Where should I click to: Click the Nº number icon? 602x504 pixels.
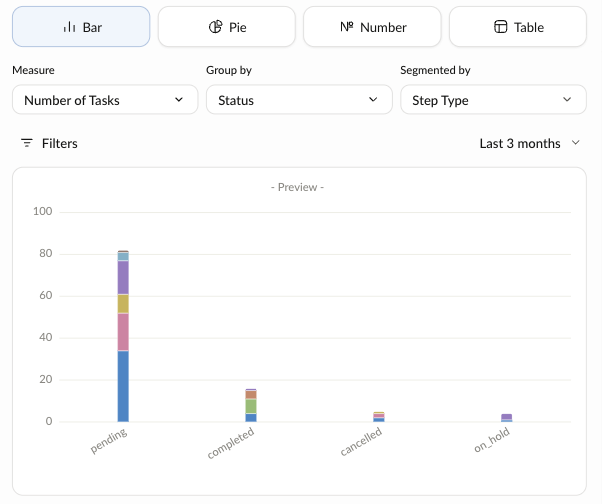pos(347,26)
